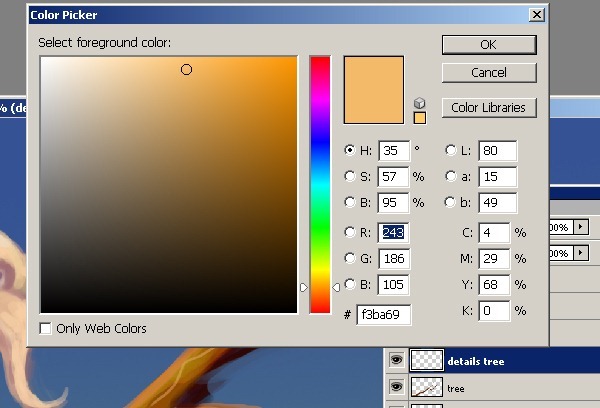The height and width of the screenshot is (408, 600).
Task: Open the layer opacity dropdown arrow
Action: pyautogui.click(x=582, y=227)
